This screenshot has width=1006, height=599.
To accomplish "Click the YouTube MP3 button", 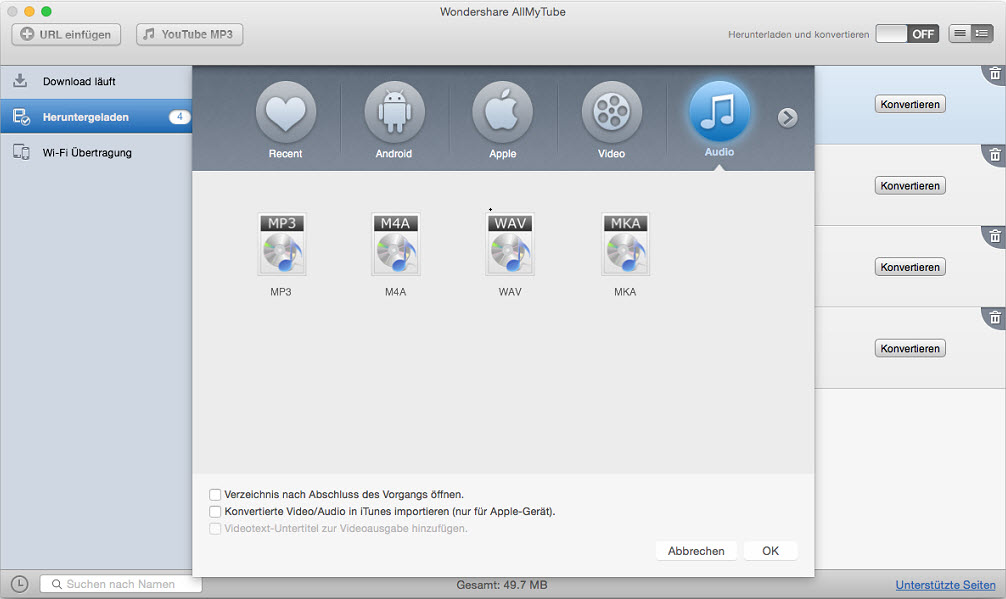I will click(x=189, y=34).
